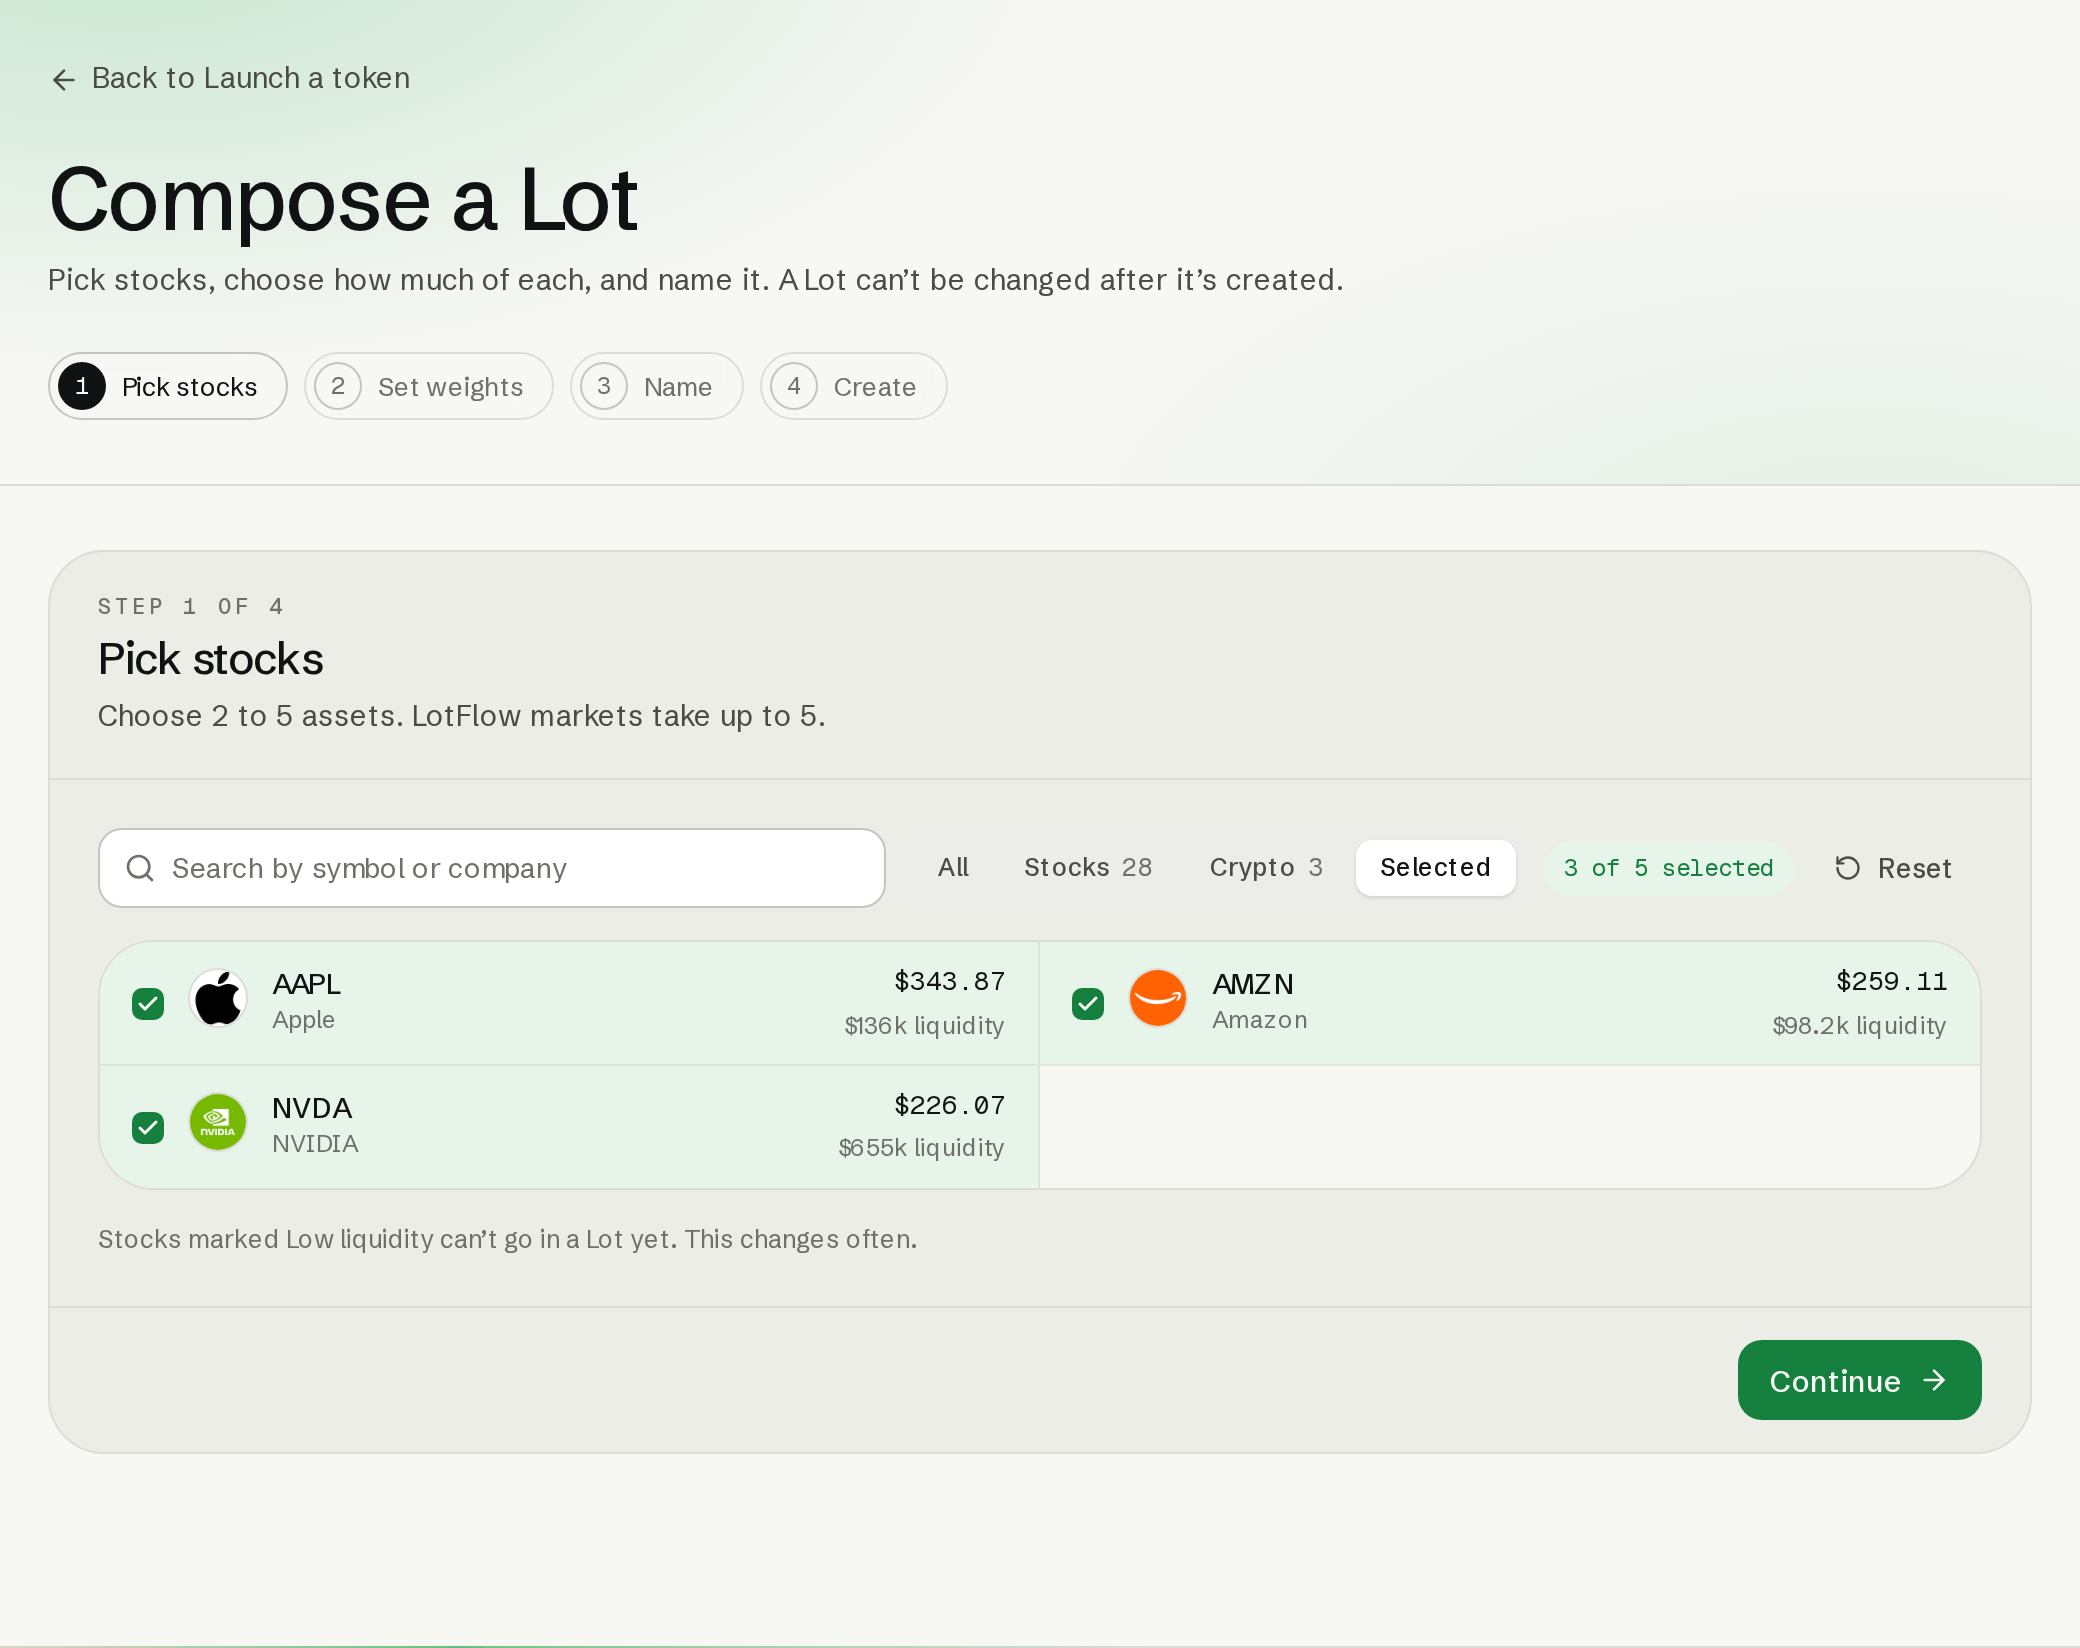The width and height of the screenshot is (2080, 1648).
Task: Click the Reset circular arrow icon
Action: point(1848,868)
